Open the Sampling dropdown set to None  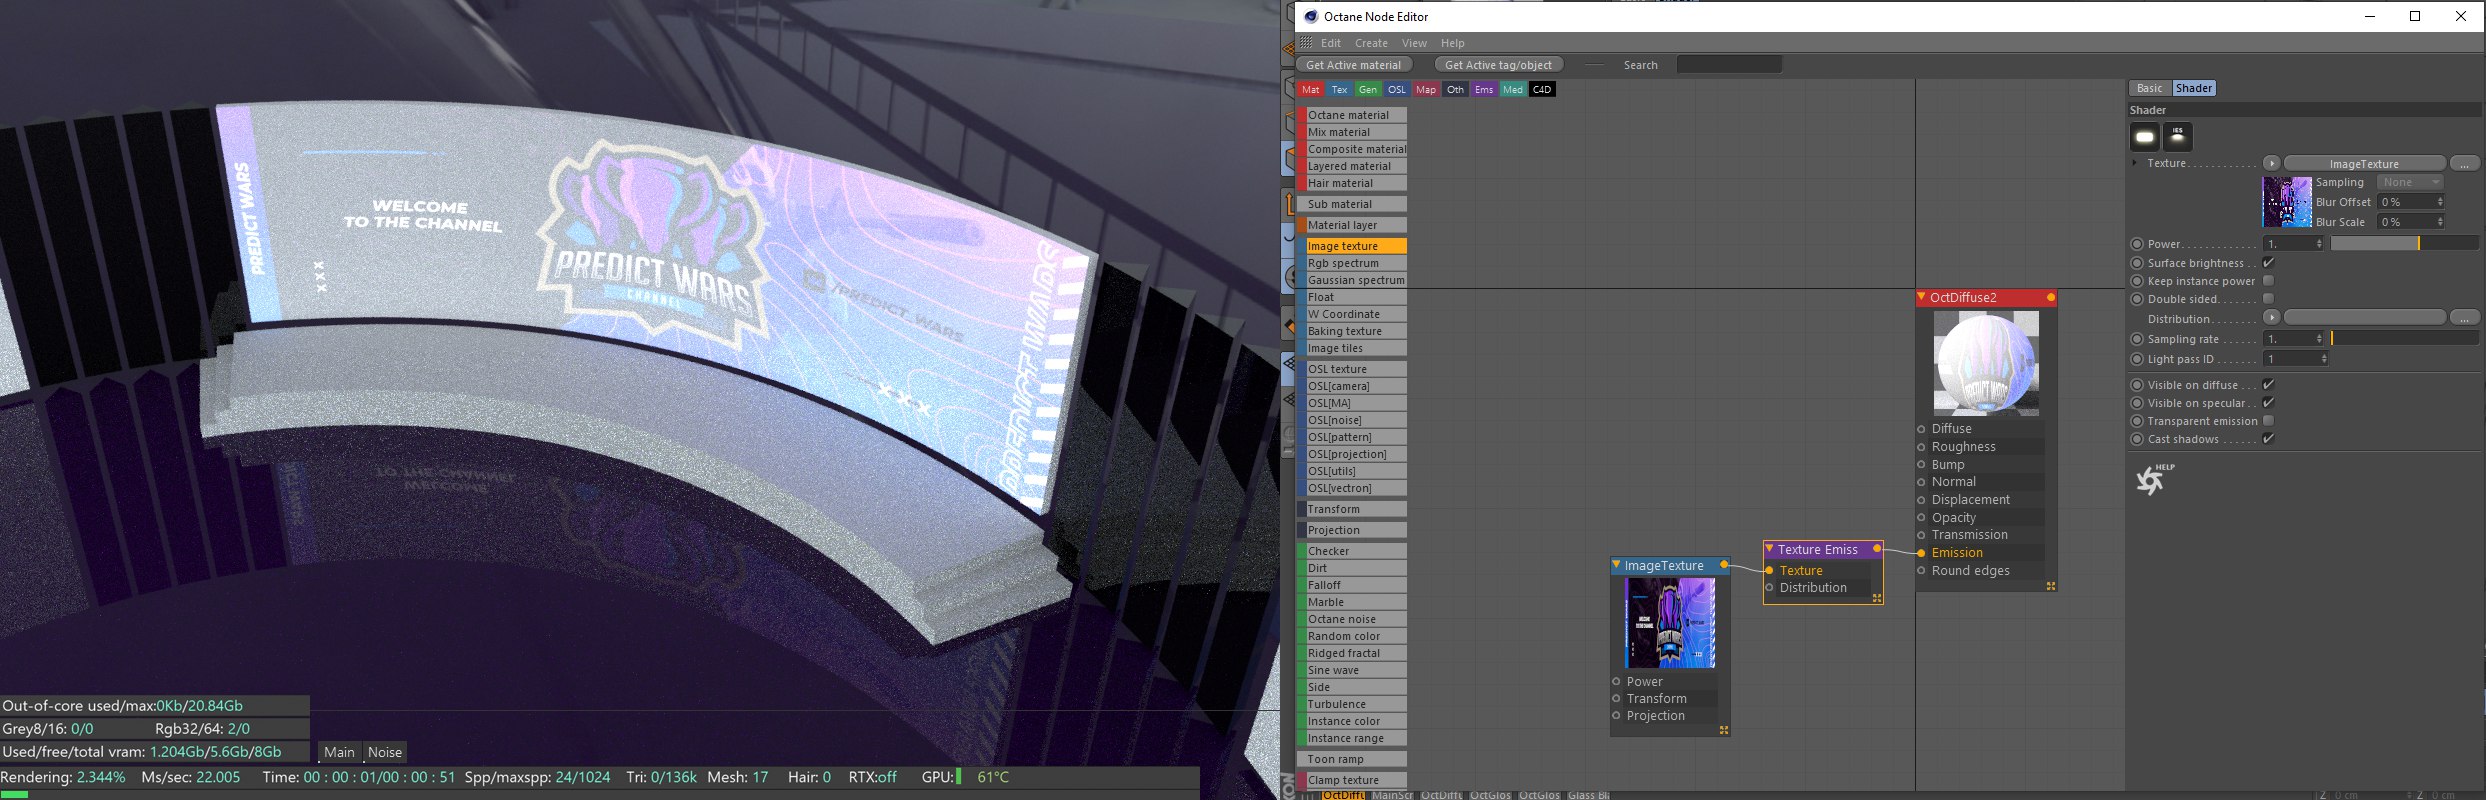coord(2411,182)
